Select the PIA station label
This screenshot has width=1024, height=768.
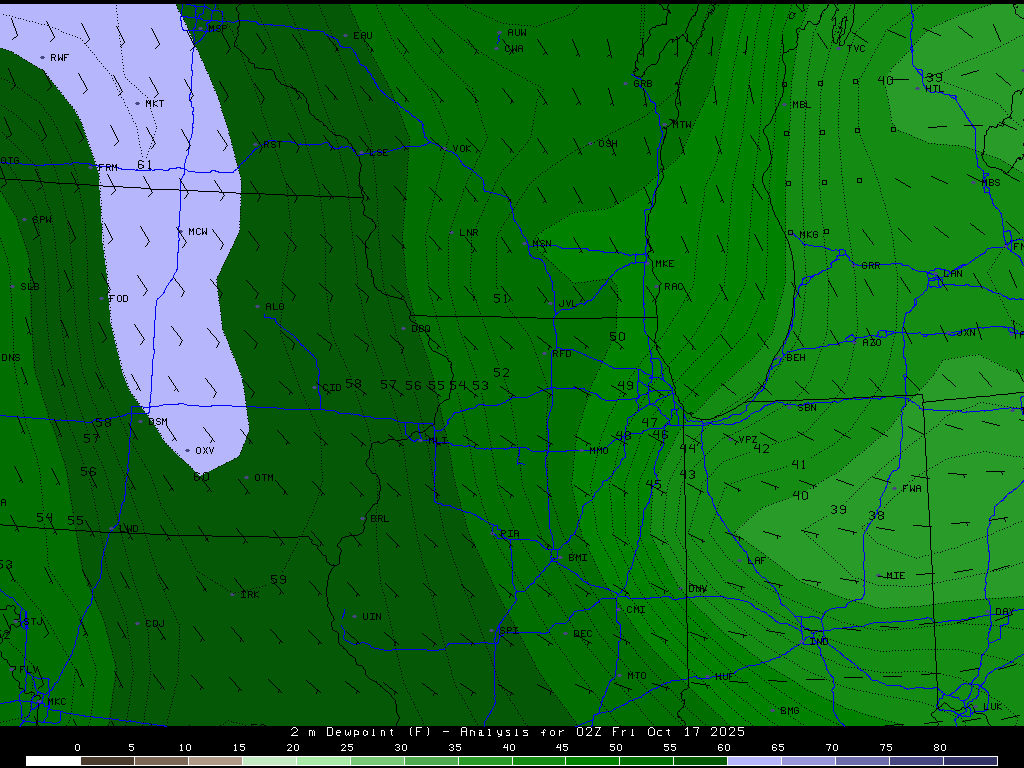click(x=509, y=534)
